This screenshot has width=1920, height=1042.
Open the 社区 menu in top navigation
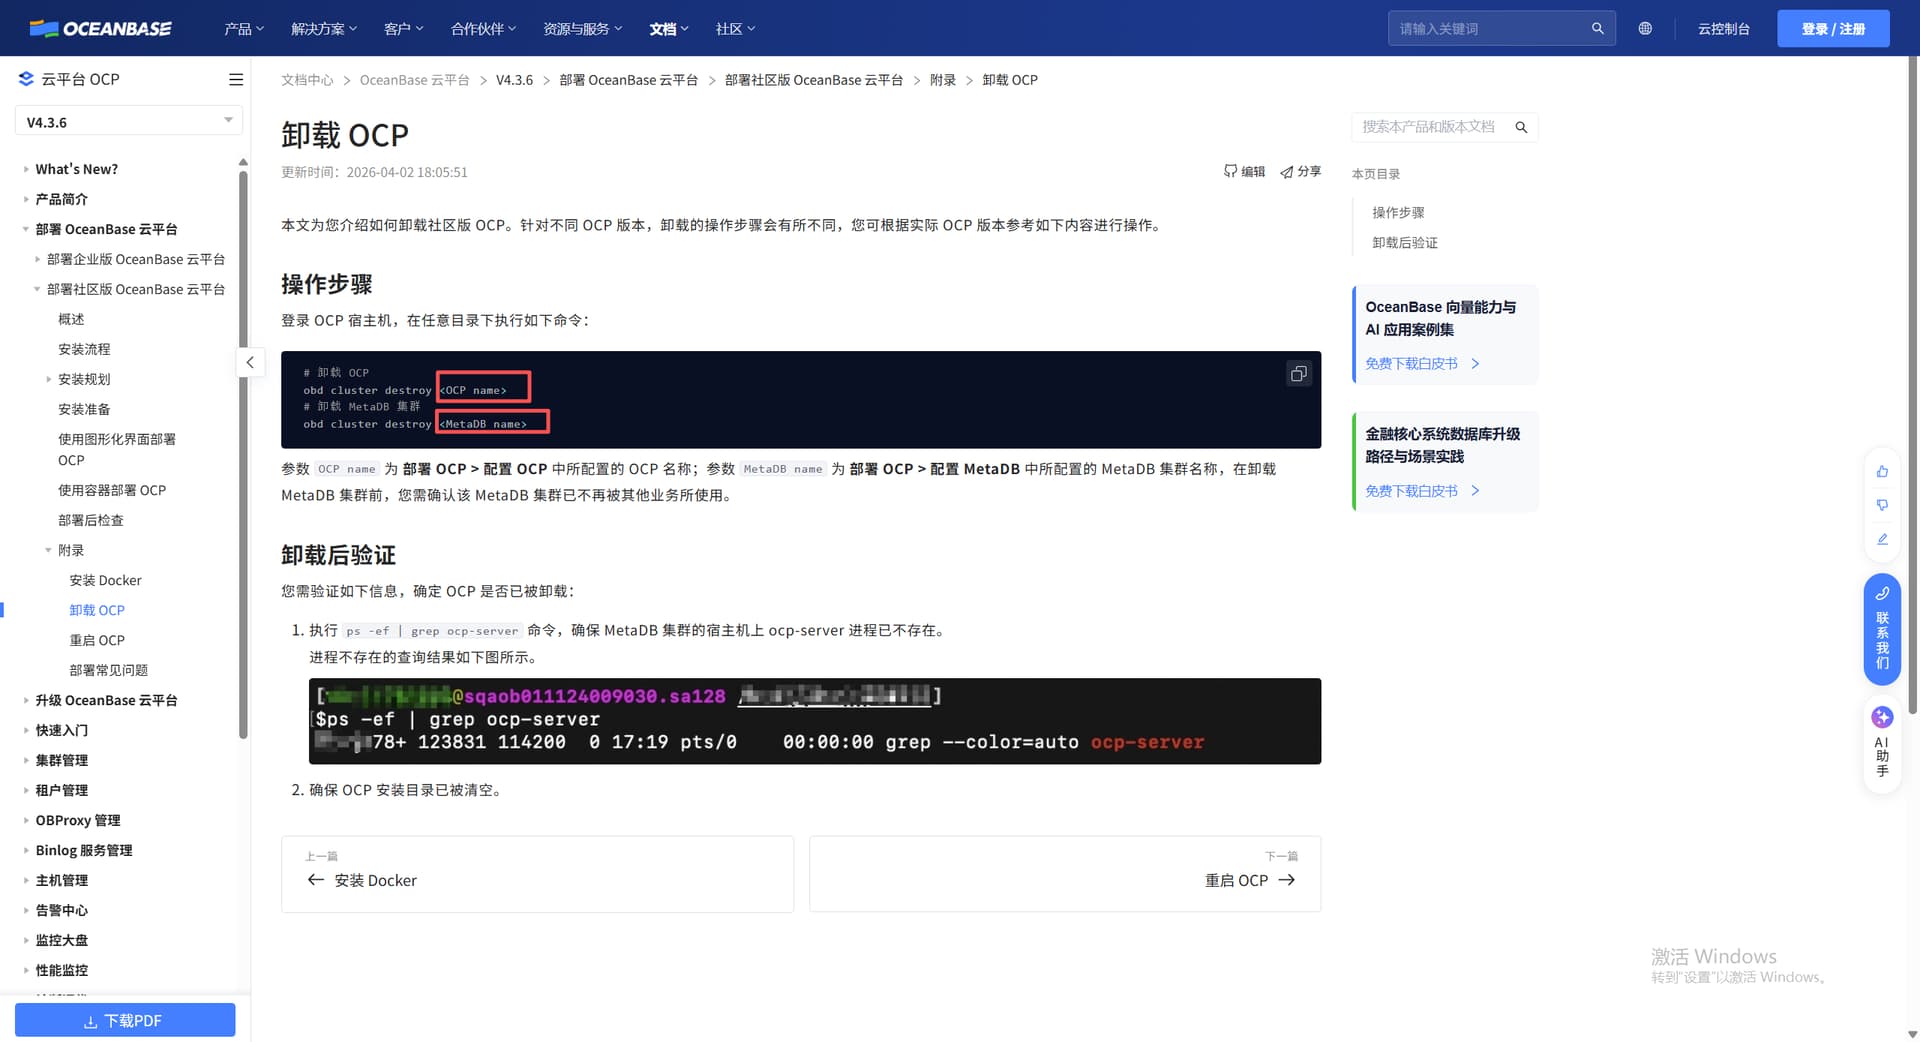tap(735, 29)
